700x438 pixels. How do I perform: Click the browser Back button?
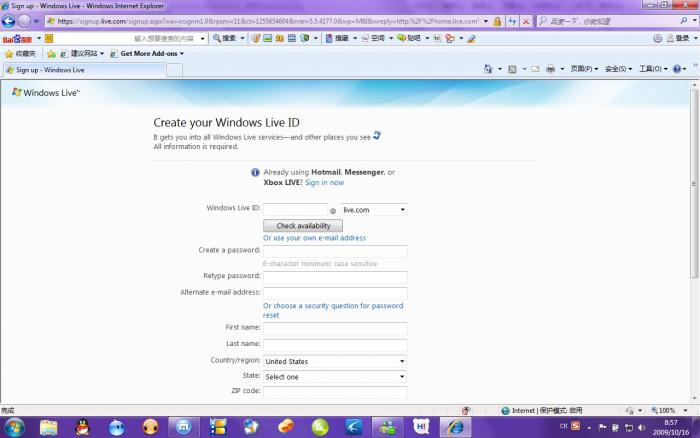pos(9,21)
